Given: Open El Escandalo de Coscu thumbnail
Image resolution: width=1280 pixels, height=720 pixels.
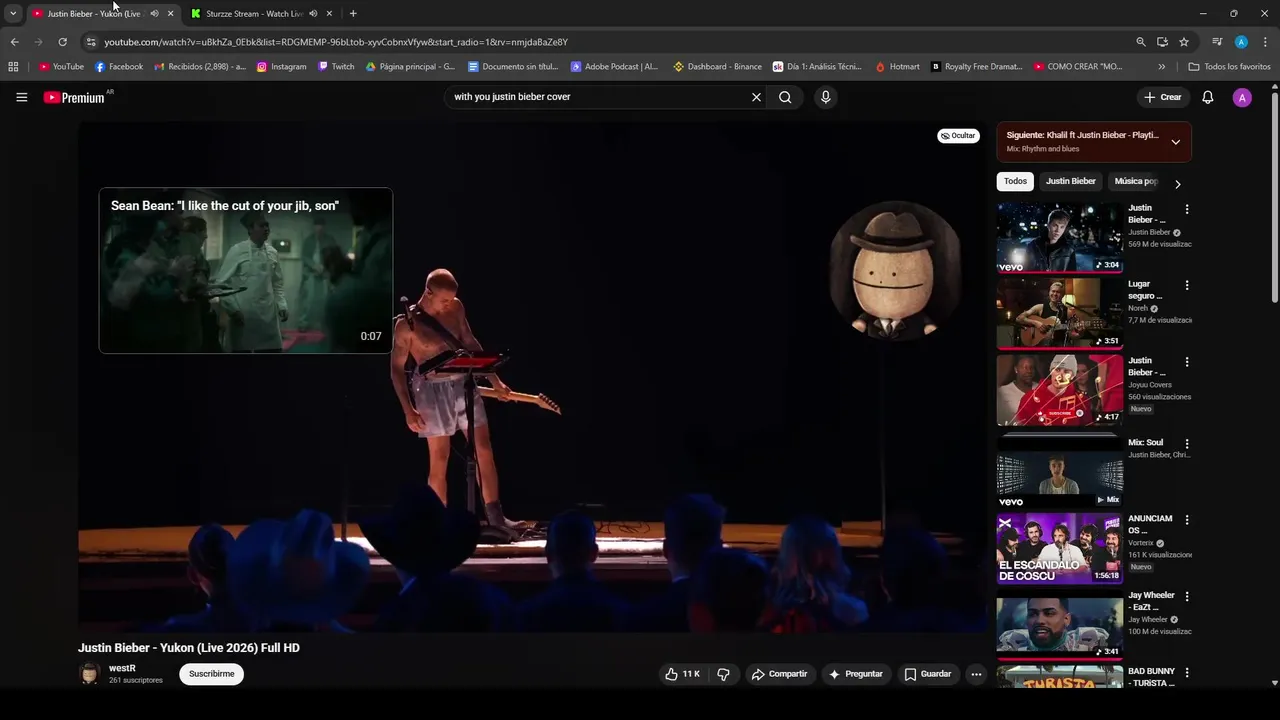Looking at the screenshot, I should (x=1059, y=548).
